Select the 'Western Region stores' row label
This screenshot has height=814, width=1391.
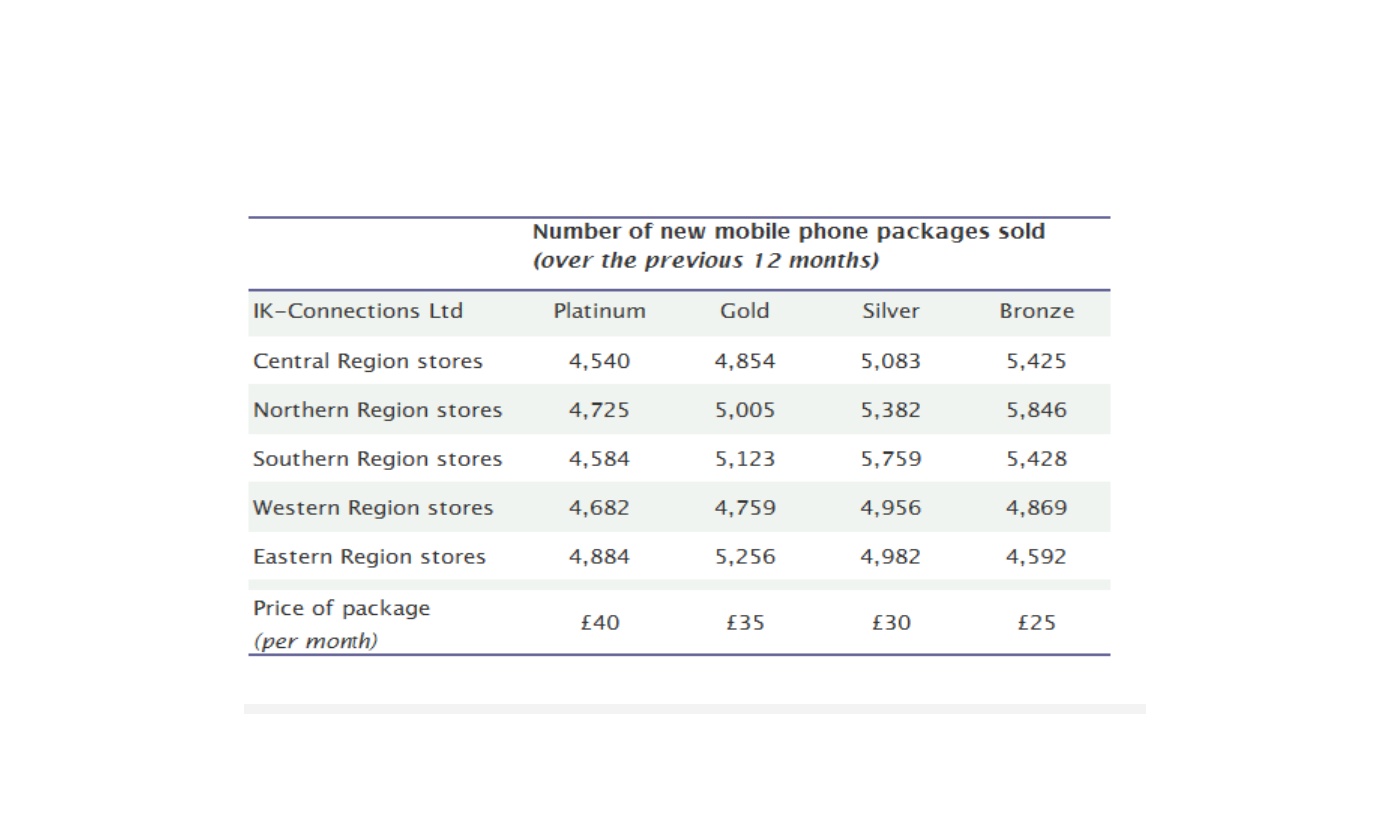pos(373,508)
